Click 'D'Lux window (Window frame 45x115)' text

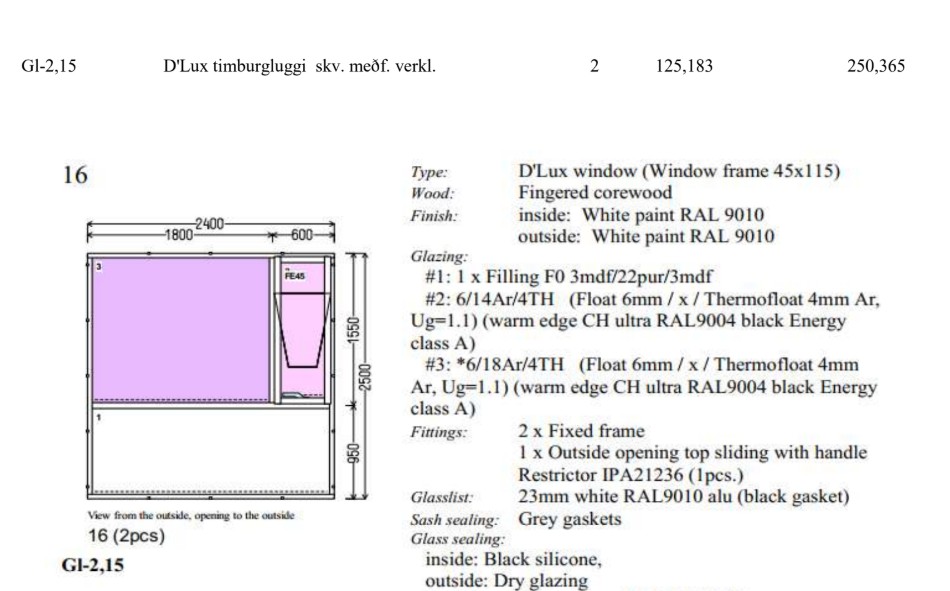tap(679, 171)
